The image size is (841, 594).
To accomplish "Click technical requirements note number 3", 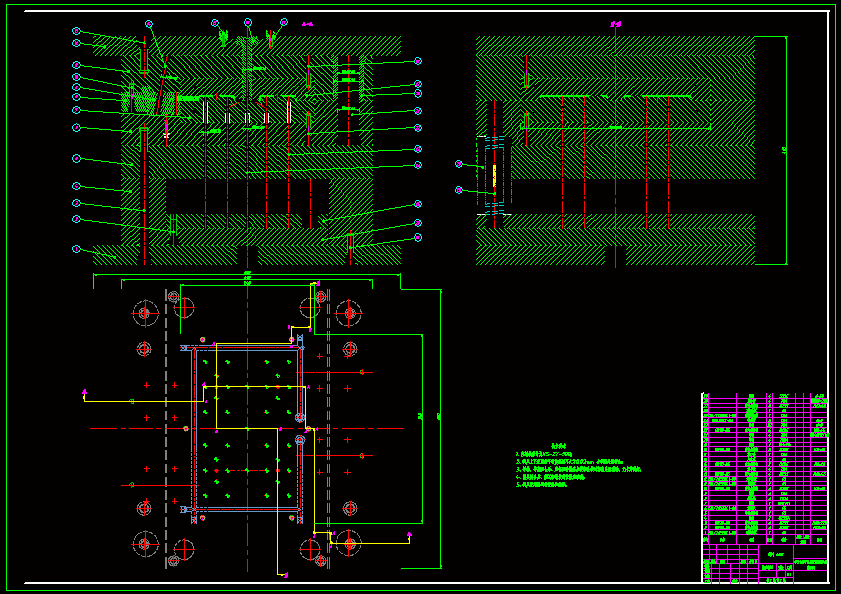I will [579, 469].
